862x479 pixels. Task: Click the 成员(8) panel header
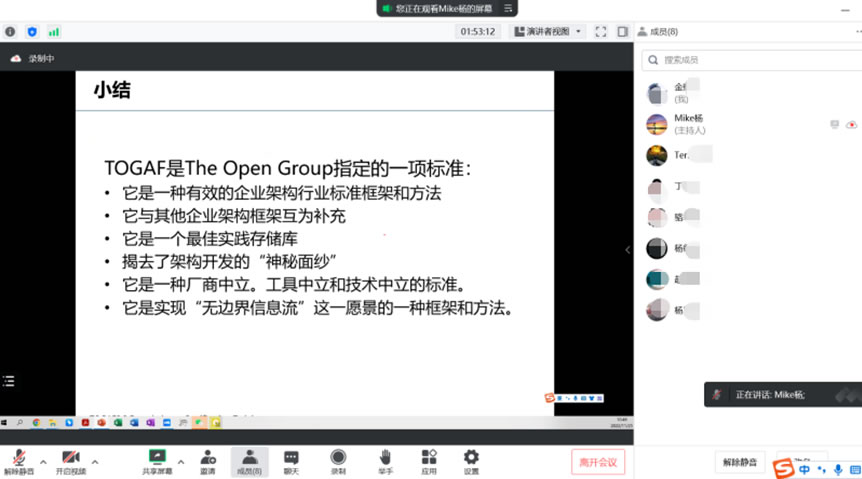click(x=657, y=32)
